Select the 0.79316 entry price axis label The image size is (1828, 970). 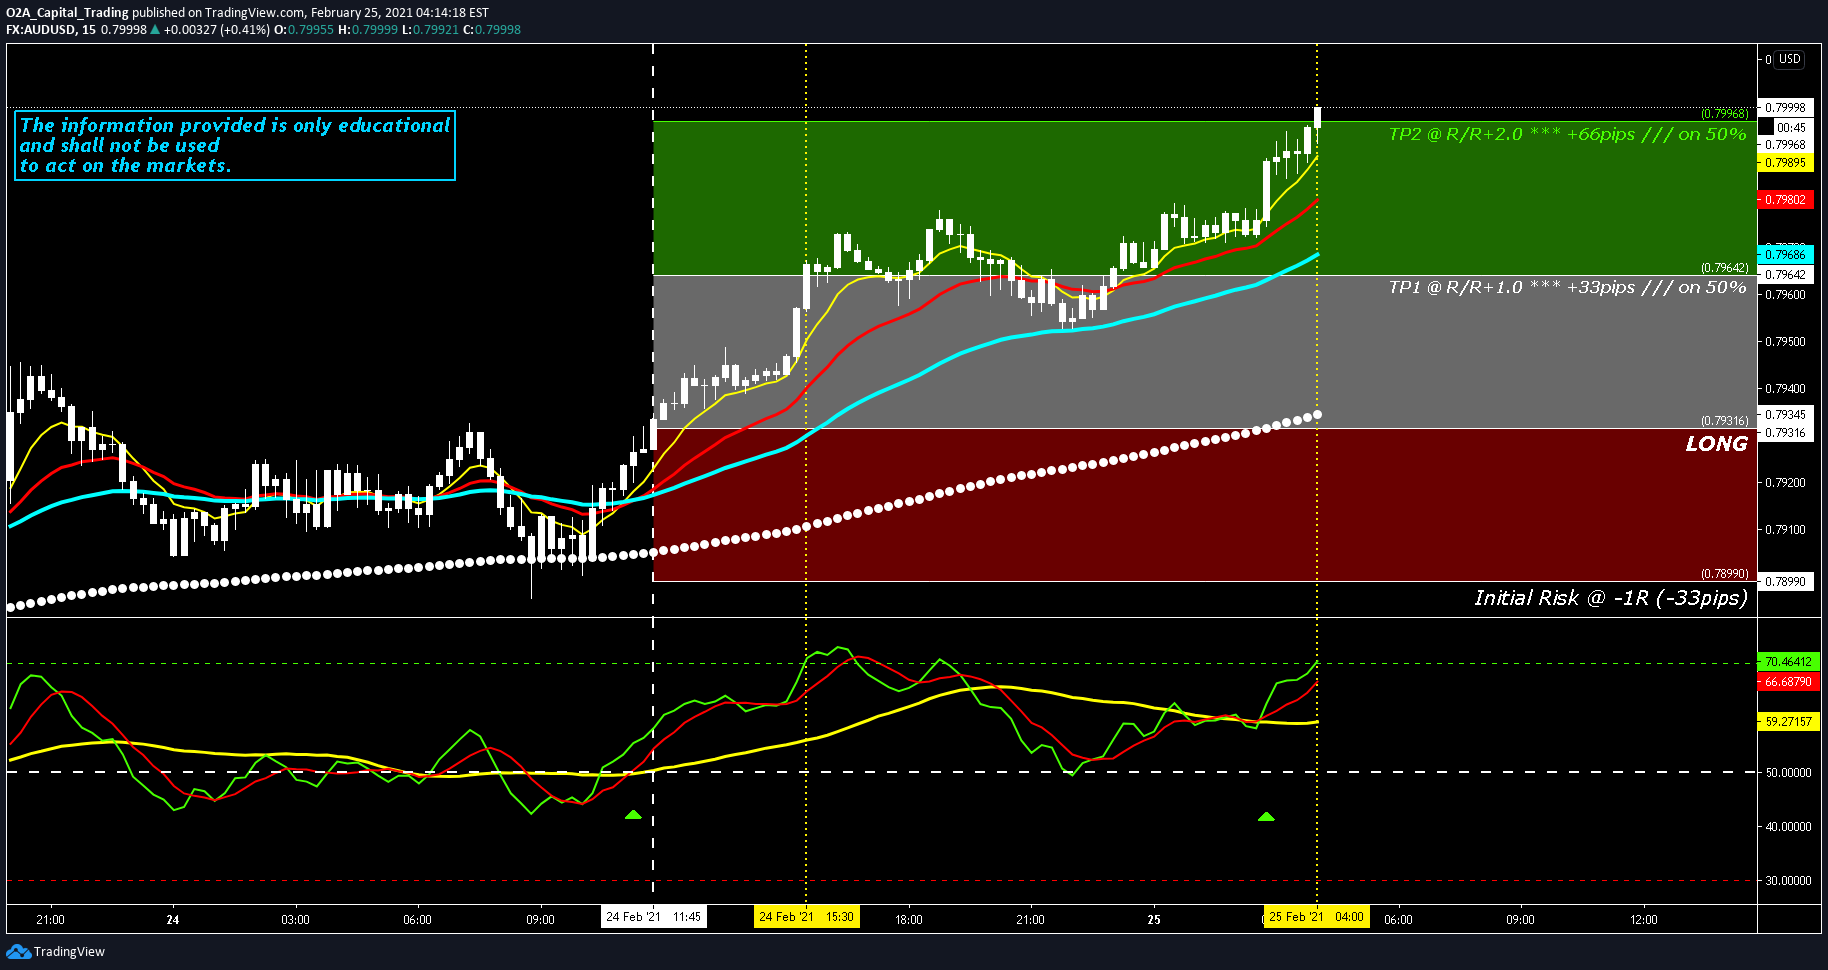1785,433
